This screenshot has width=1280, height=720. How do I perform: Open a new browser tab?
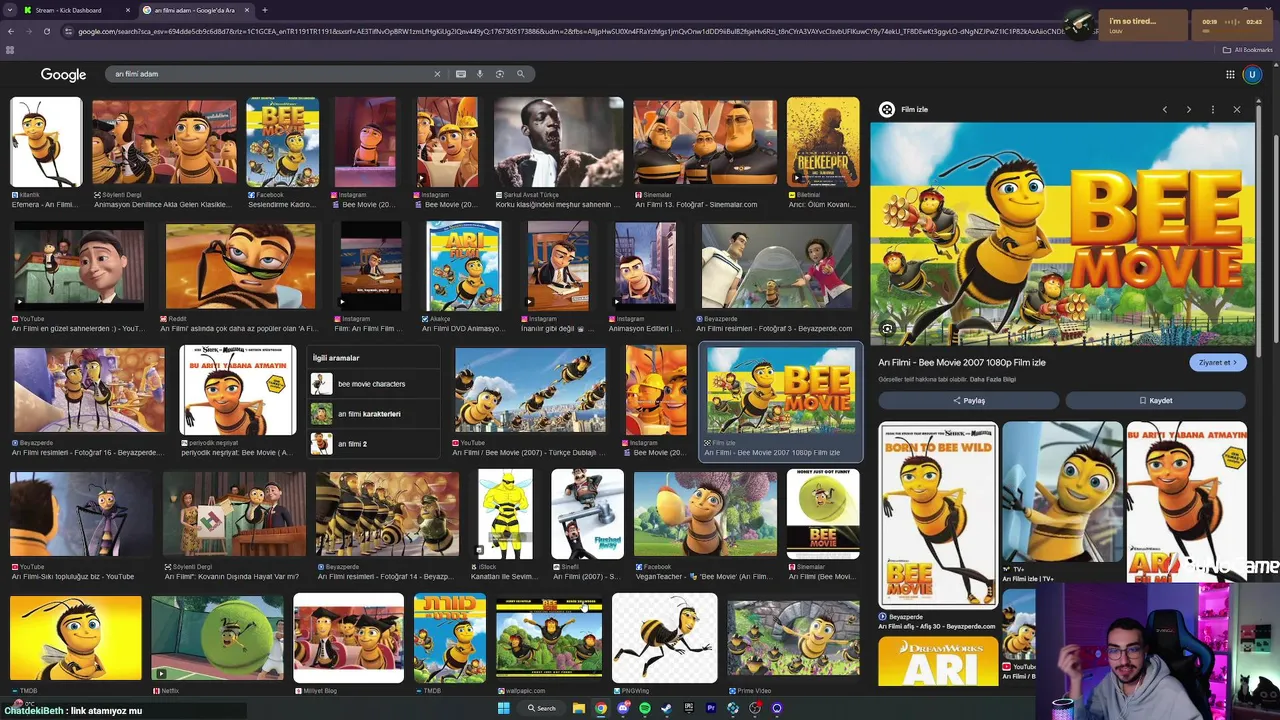pos(265,10)
